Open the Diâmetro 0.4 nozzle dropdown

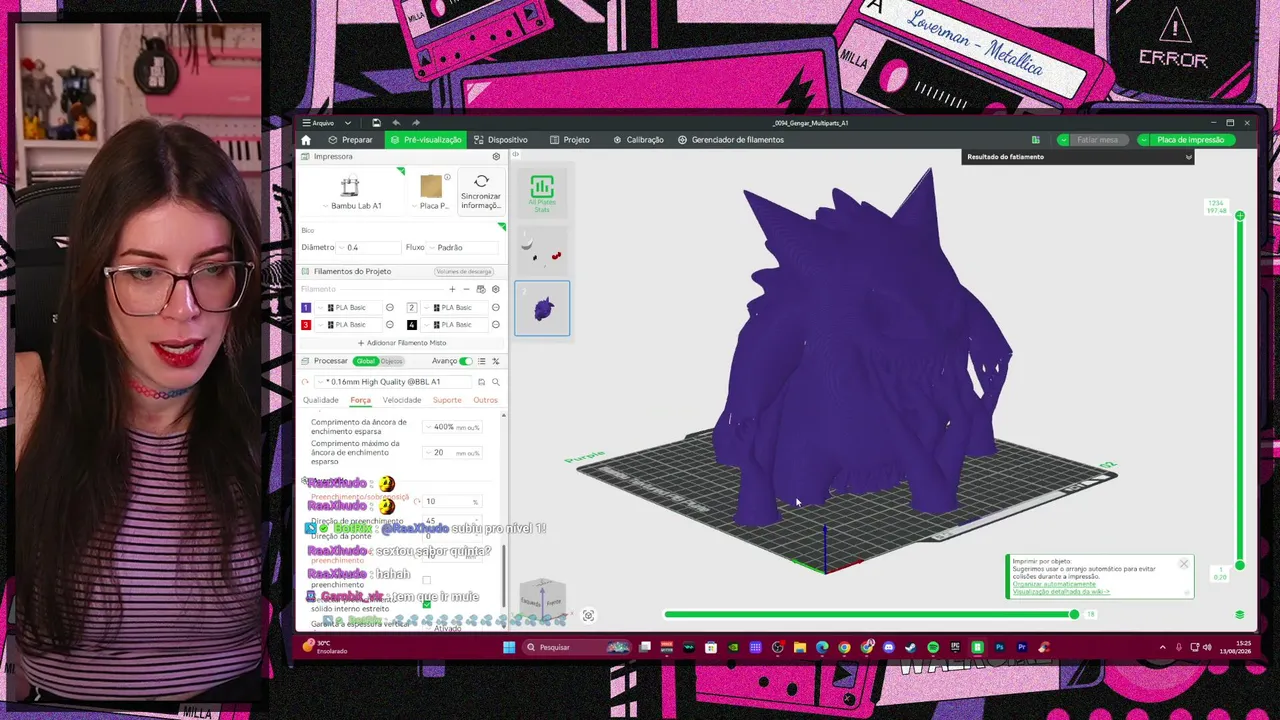tap(368, 247)
